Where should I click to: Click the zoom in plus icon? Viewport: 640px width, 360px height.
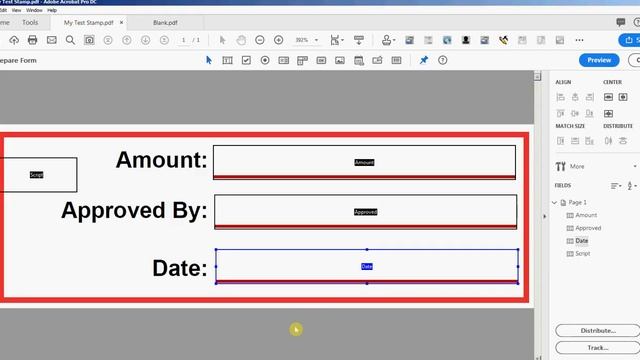[x=278, y=40]
